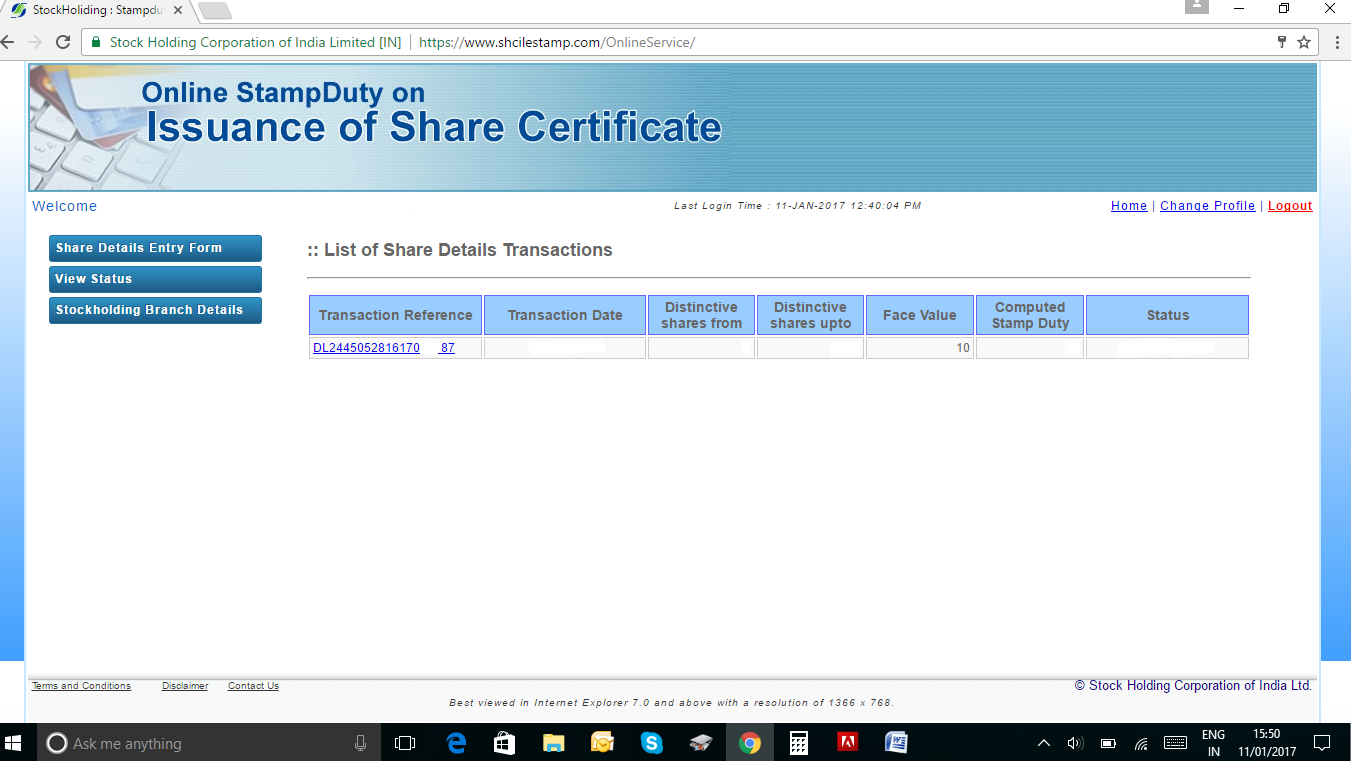Reload the page with browser refresh icon
Screen dimensions: 1351x761
tap(63, 42)
